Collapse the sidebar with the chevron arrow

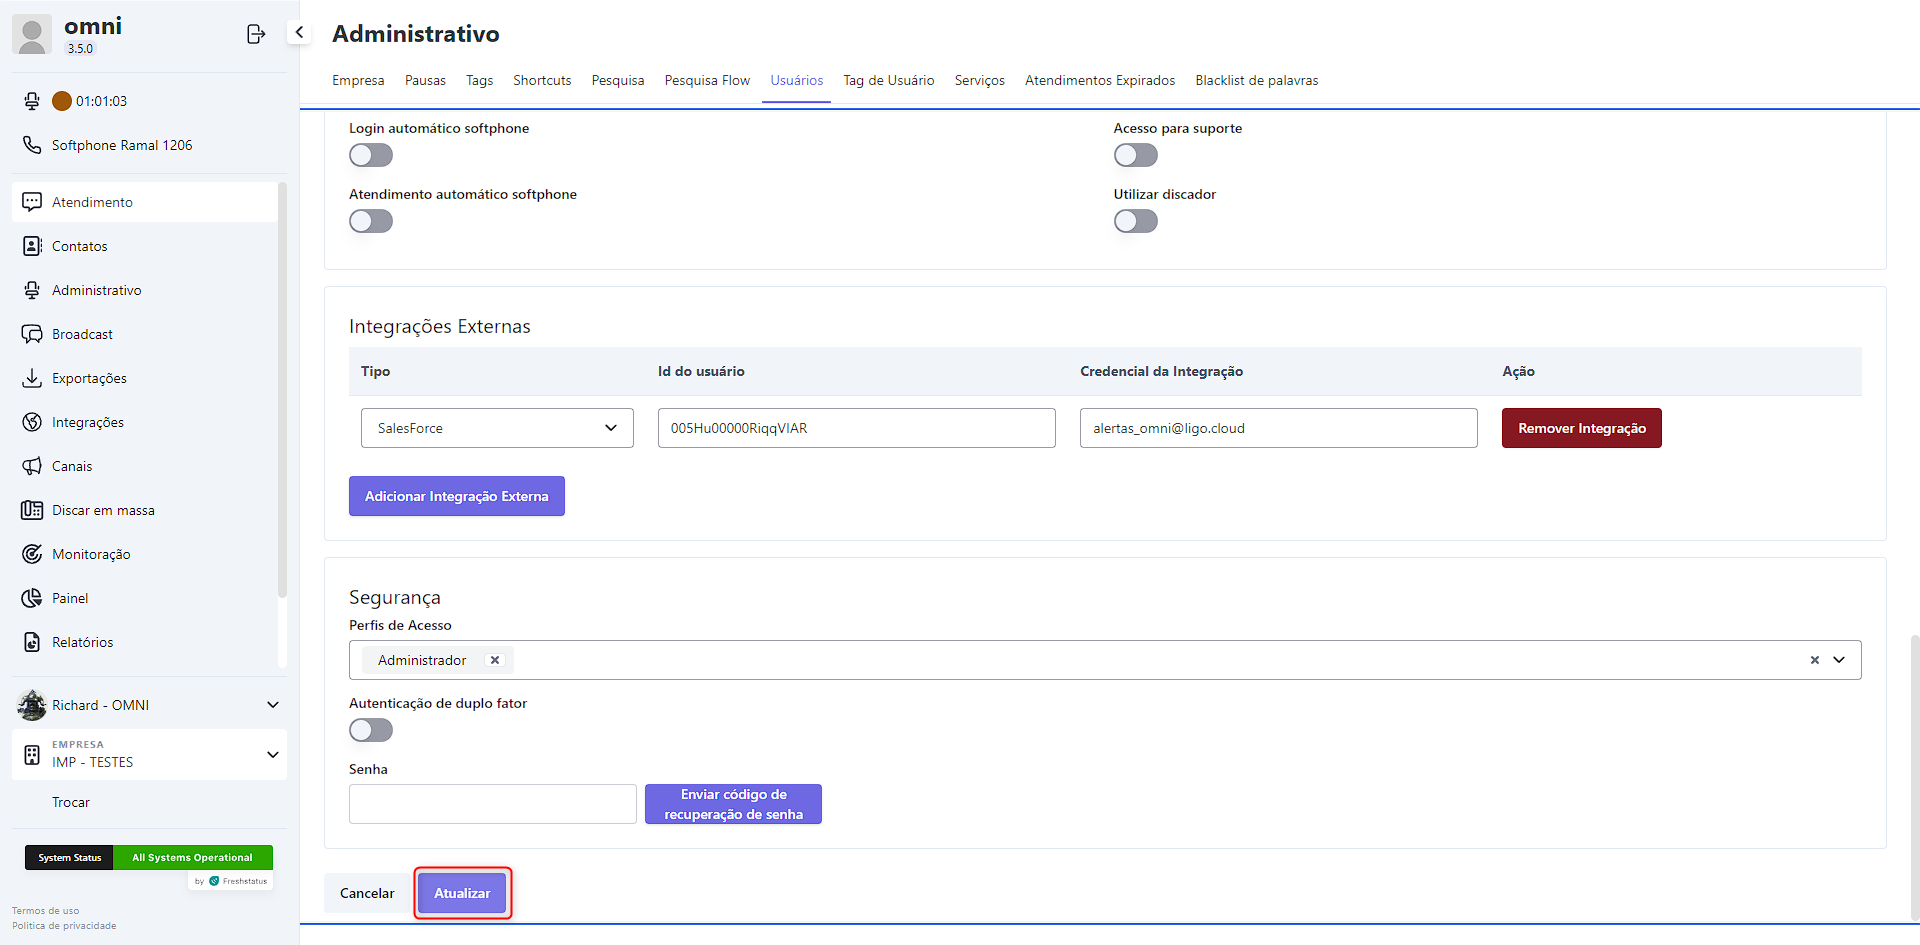[299, 32]
